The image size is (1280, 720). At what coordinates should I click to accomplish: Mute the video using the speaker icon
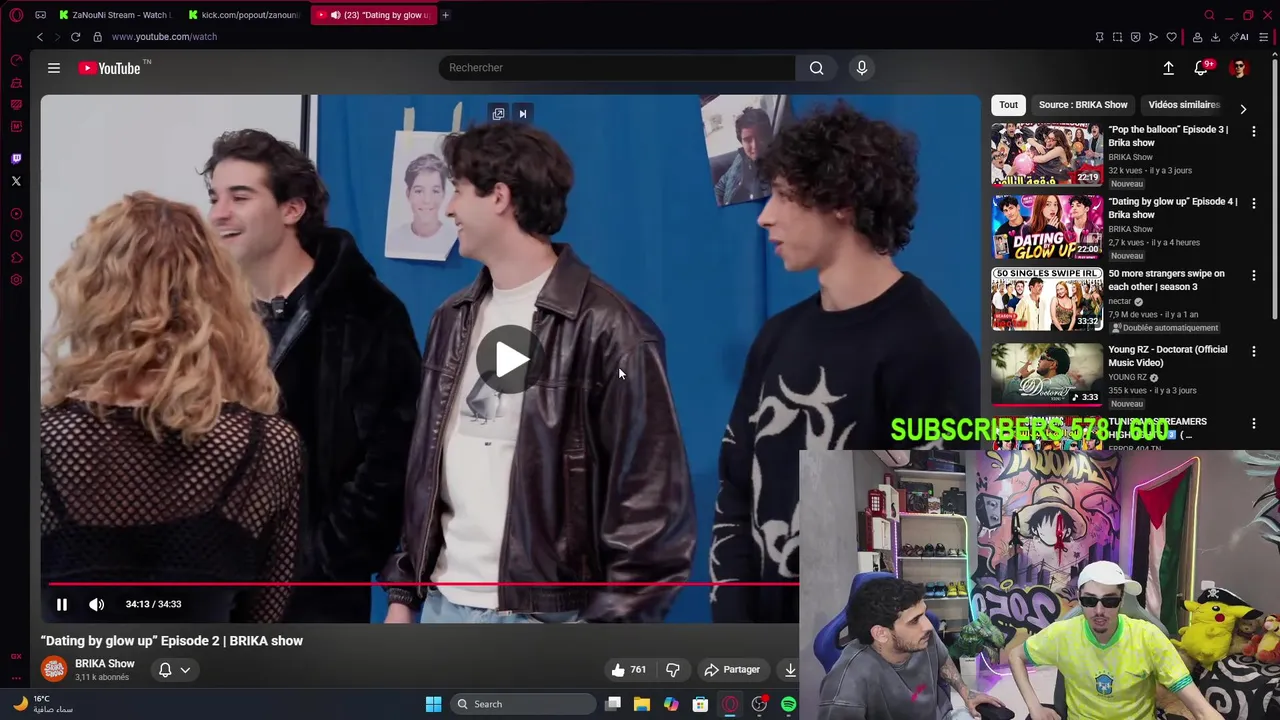[96, 604]
